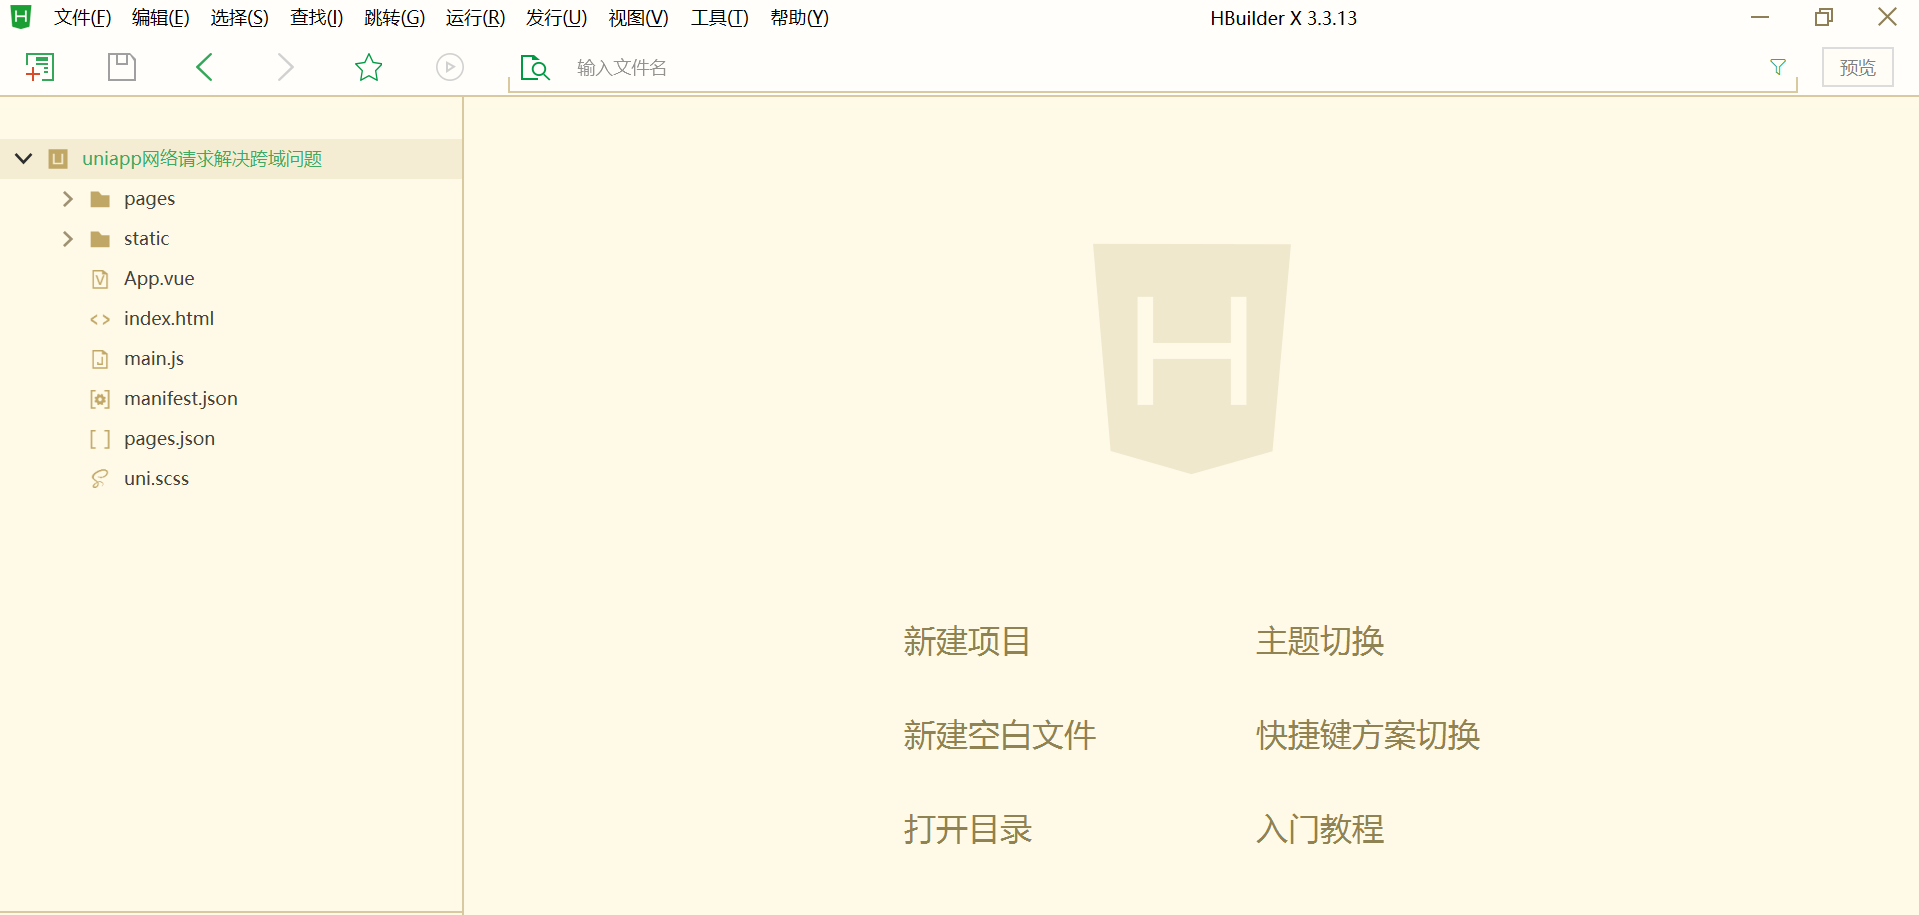Click the uniapp project icon

pyautogui.click(x=58, y=159)
